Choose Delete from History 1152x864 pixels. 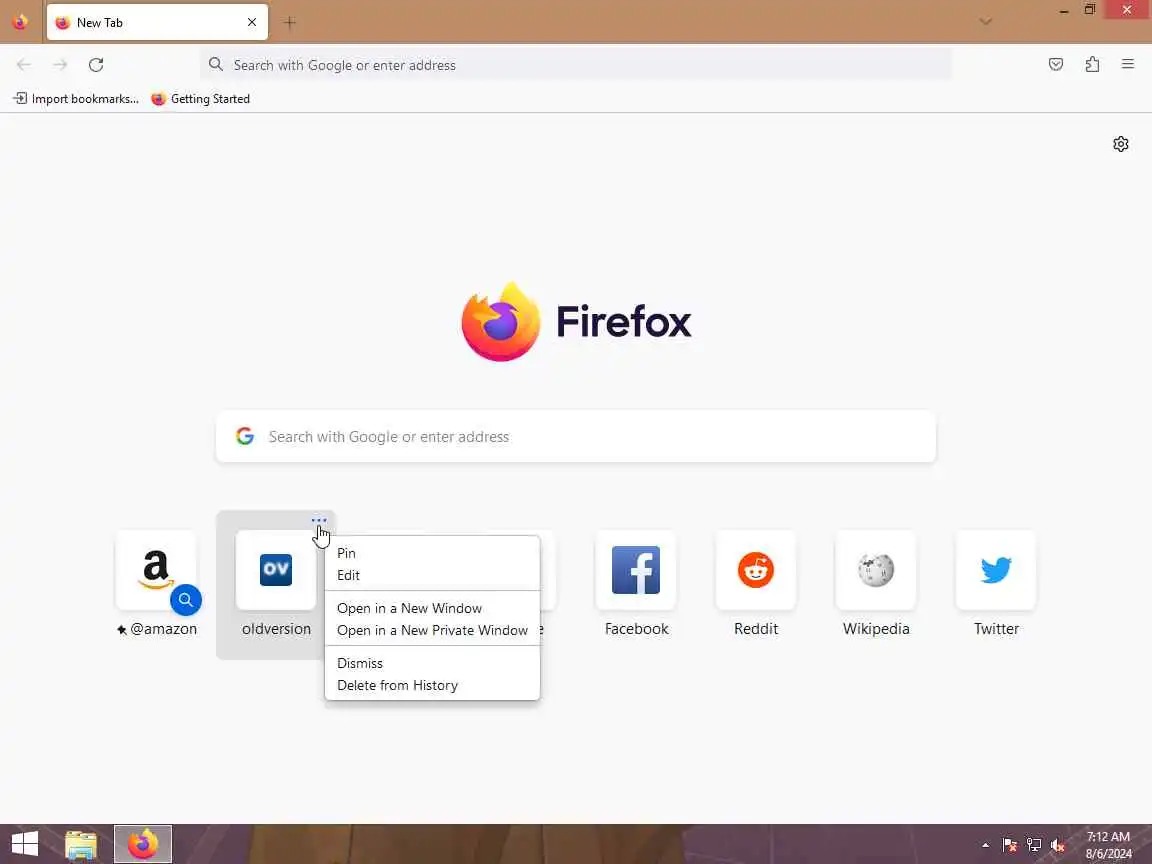pyautogui.click(x=432, y=685)
